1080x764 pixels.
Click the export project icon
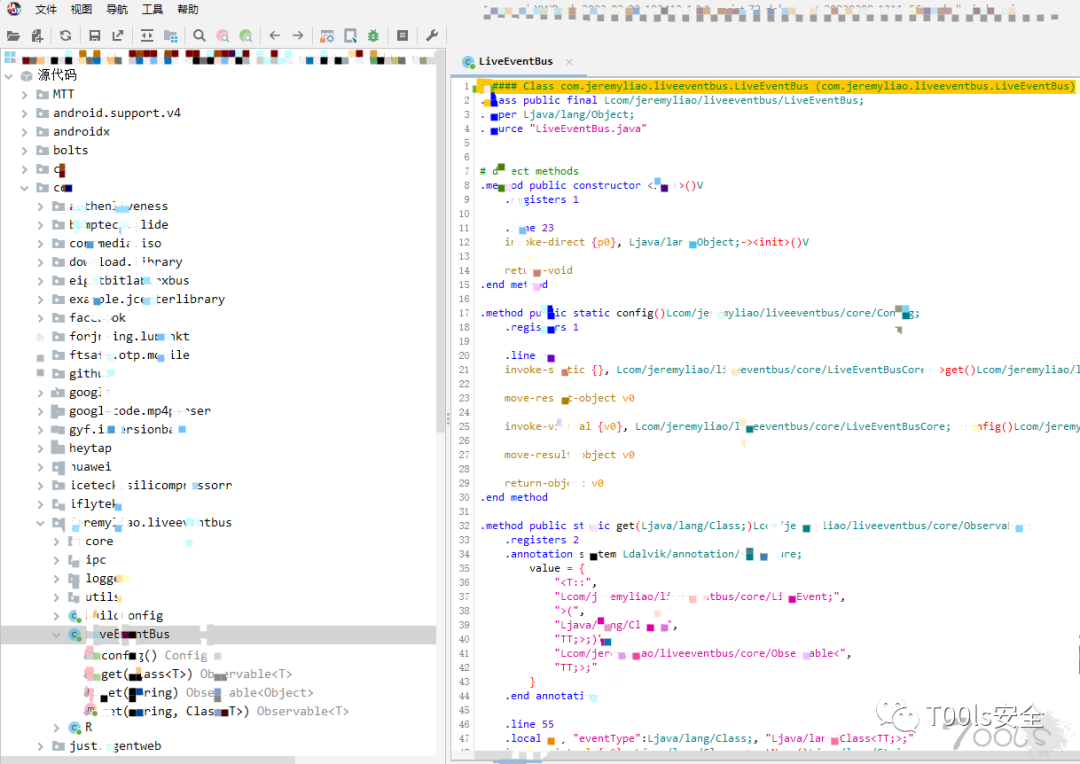coord(118,36)
